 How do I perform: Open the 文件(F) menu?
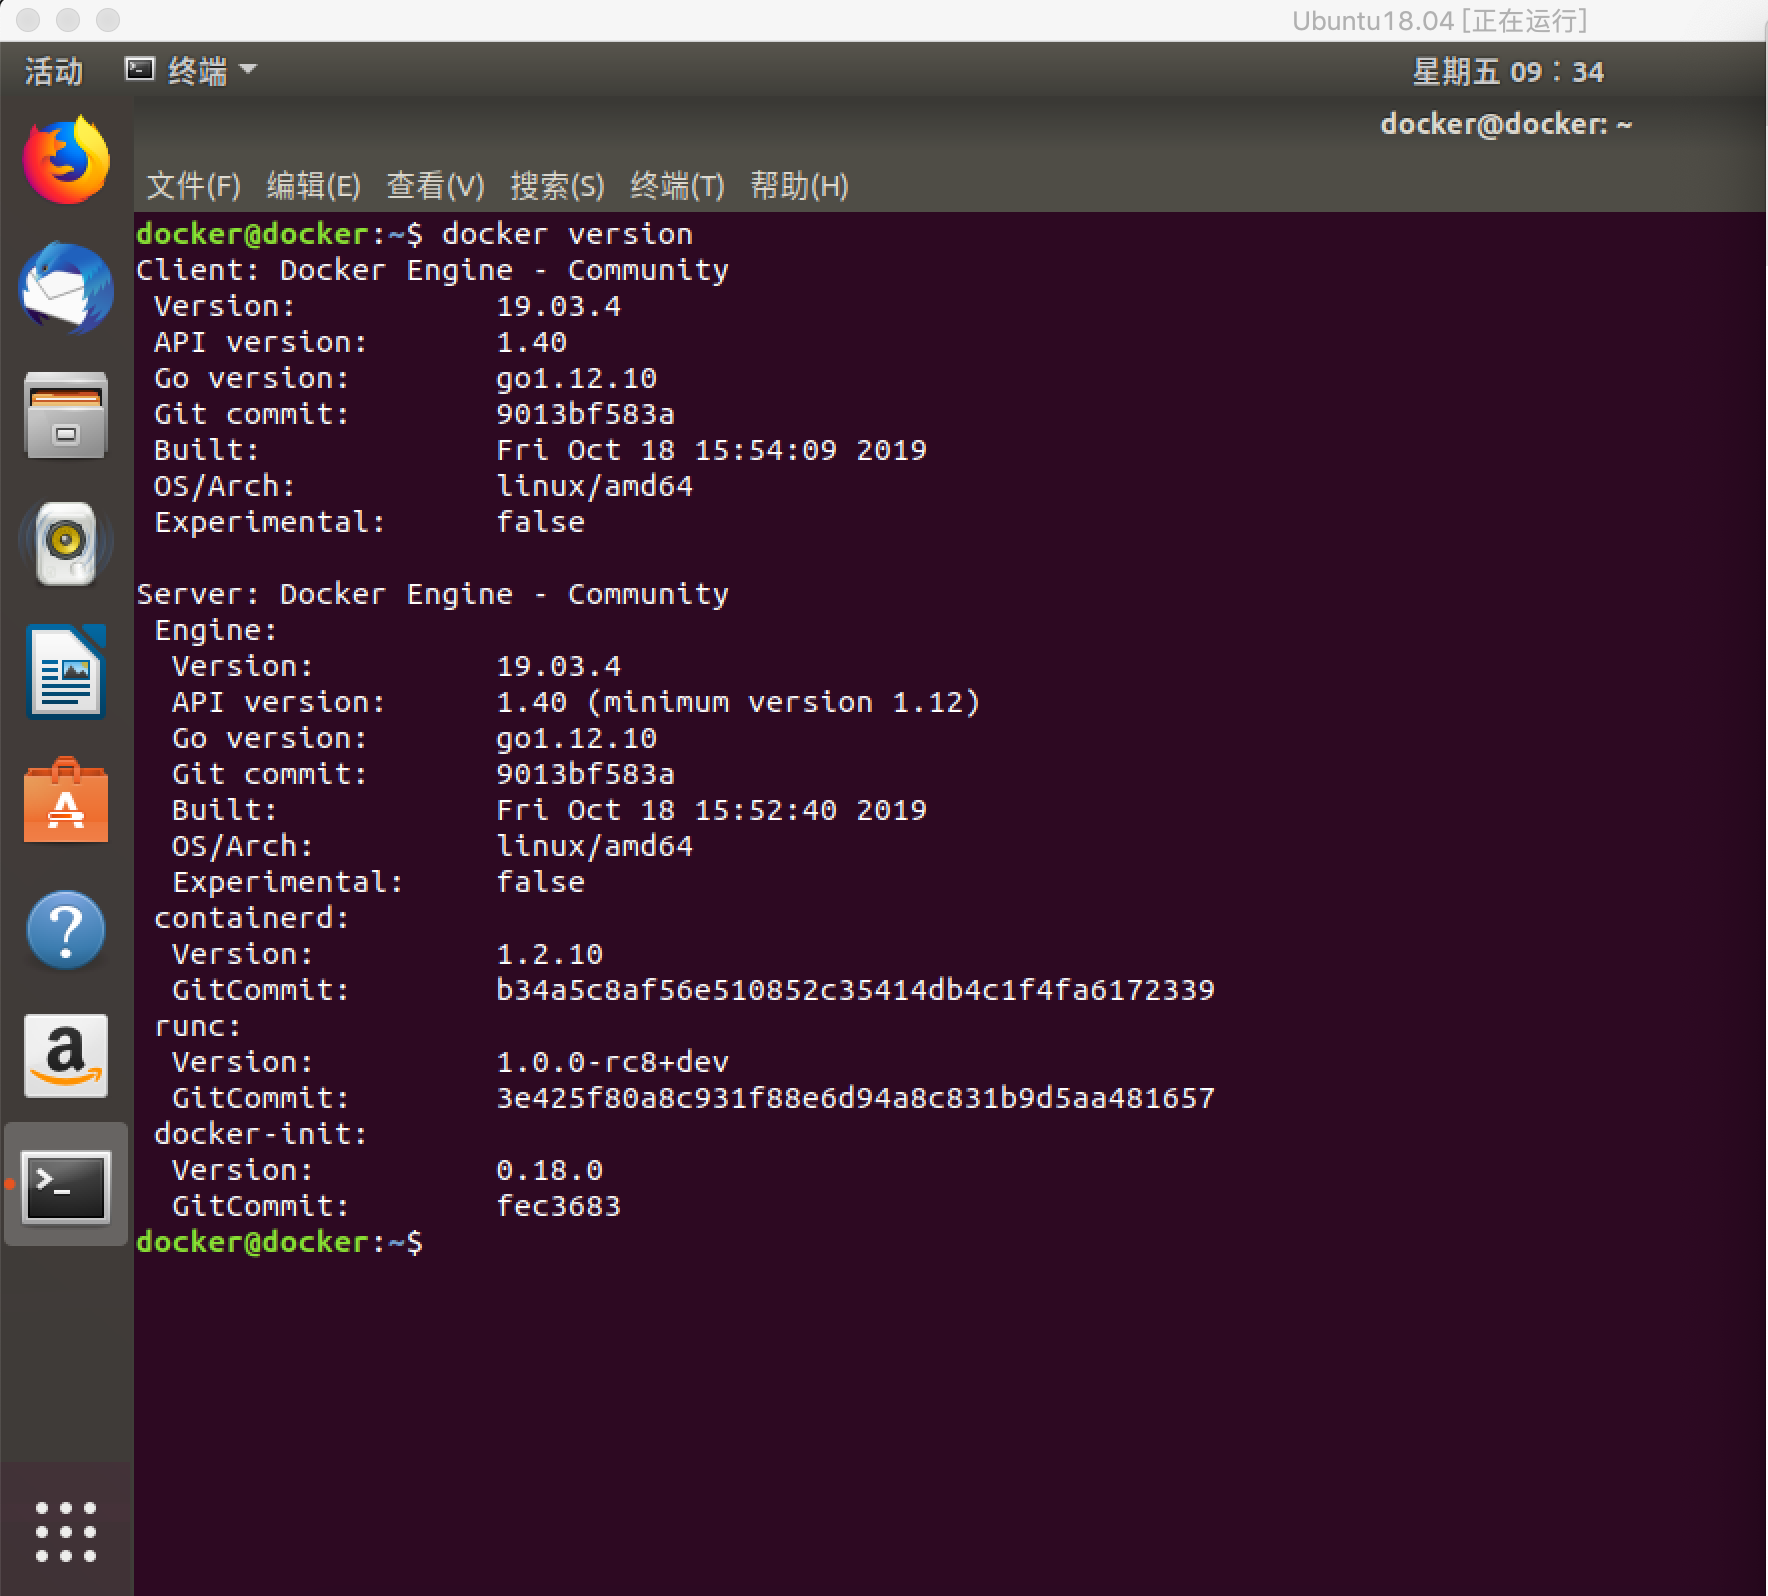(194, 186)
